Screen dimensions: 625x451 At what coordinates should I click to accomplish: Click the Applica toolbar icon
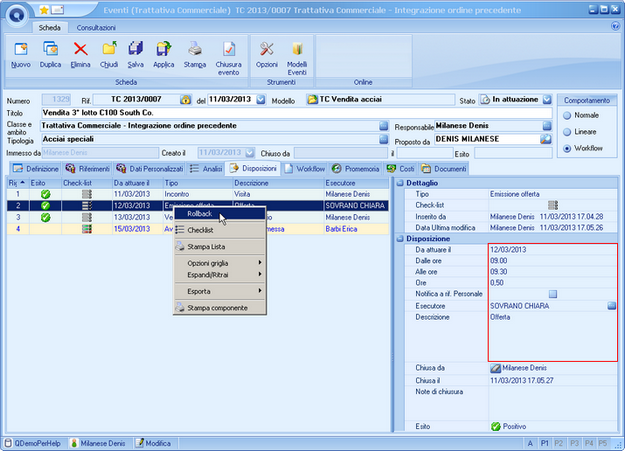(x=163, y=49)
